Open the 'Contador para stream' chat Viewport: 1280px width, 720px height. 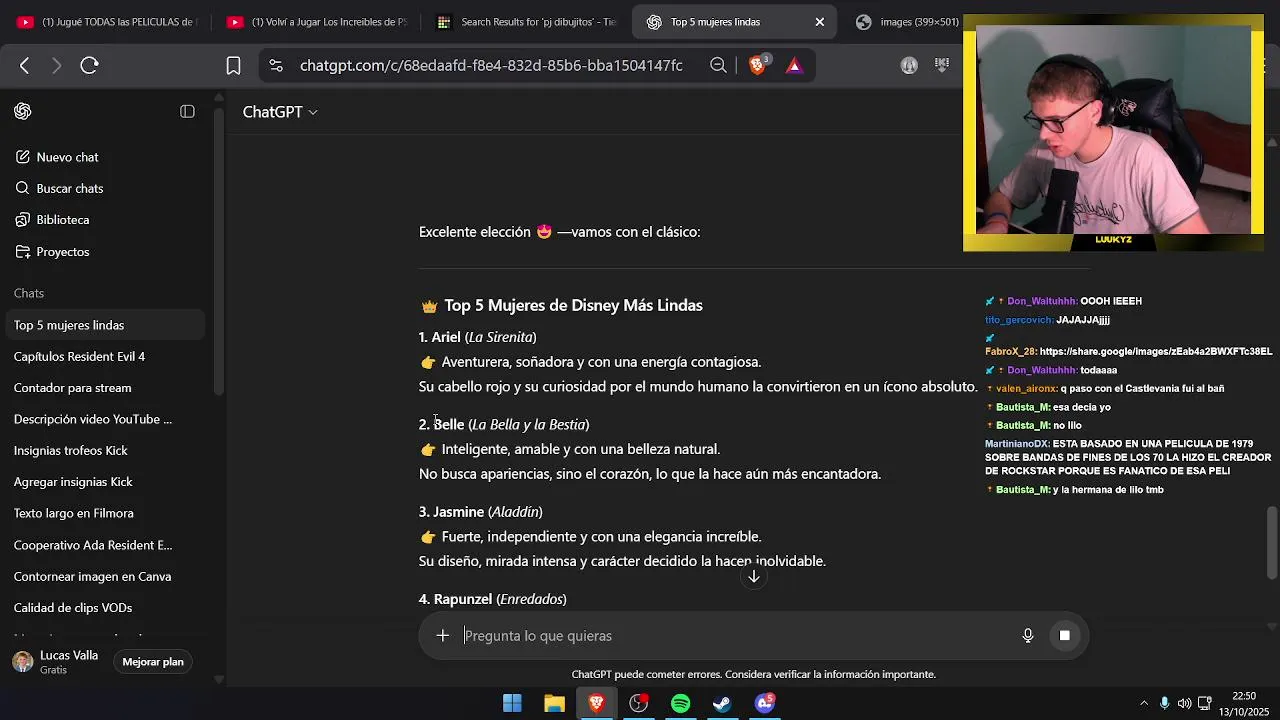pyautogui.click(x=105, y=388)
